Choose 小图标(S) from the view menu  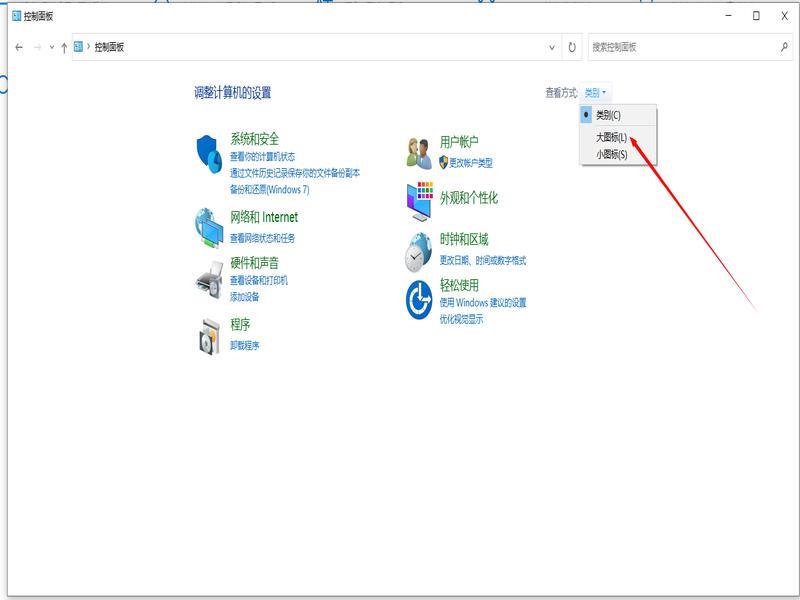(611, 155)
